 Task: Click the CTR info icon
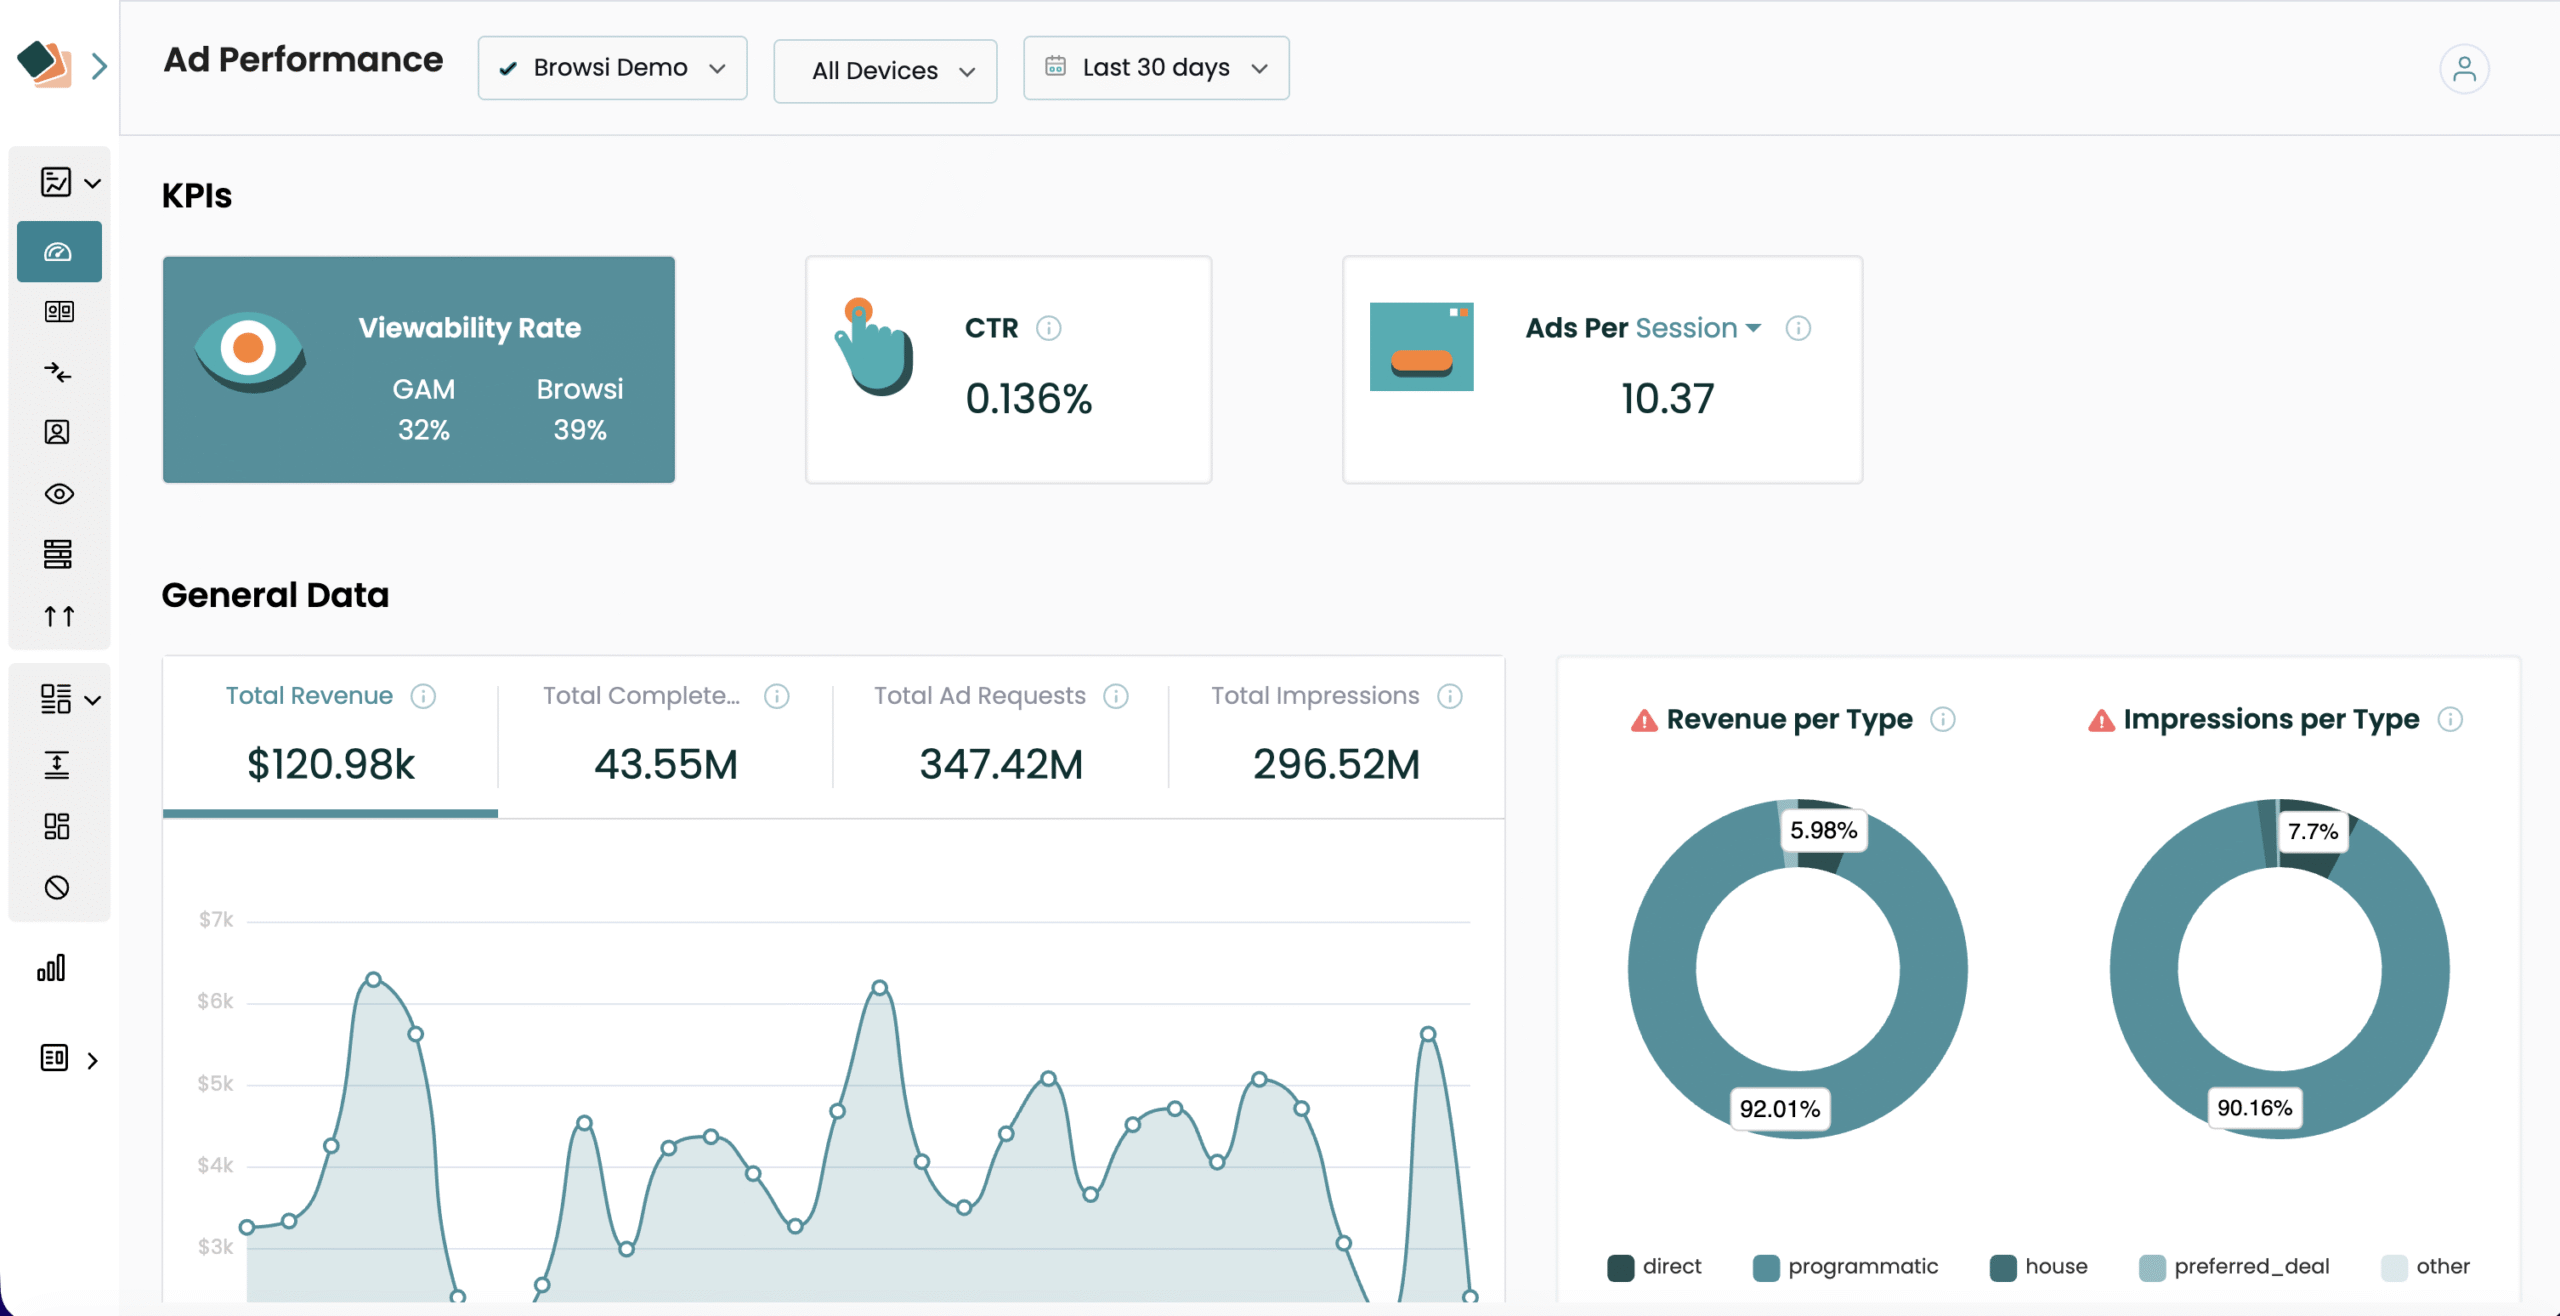click(1048, 328)
